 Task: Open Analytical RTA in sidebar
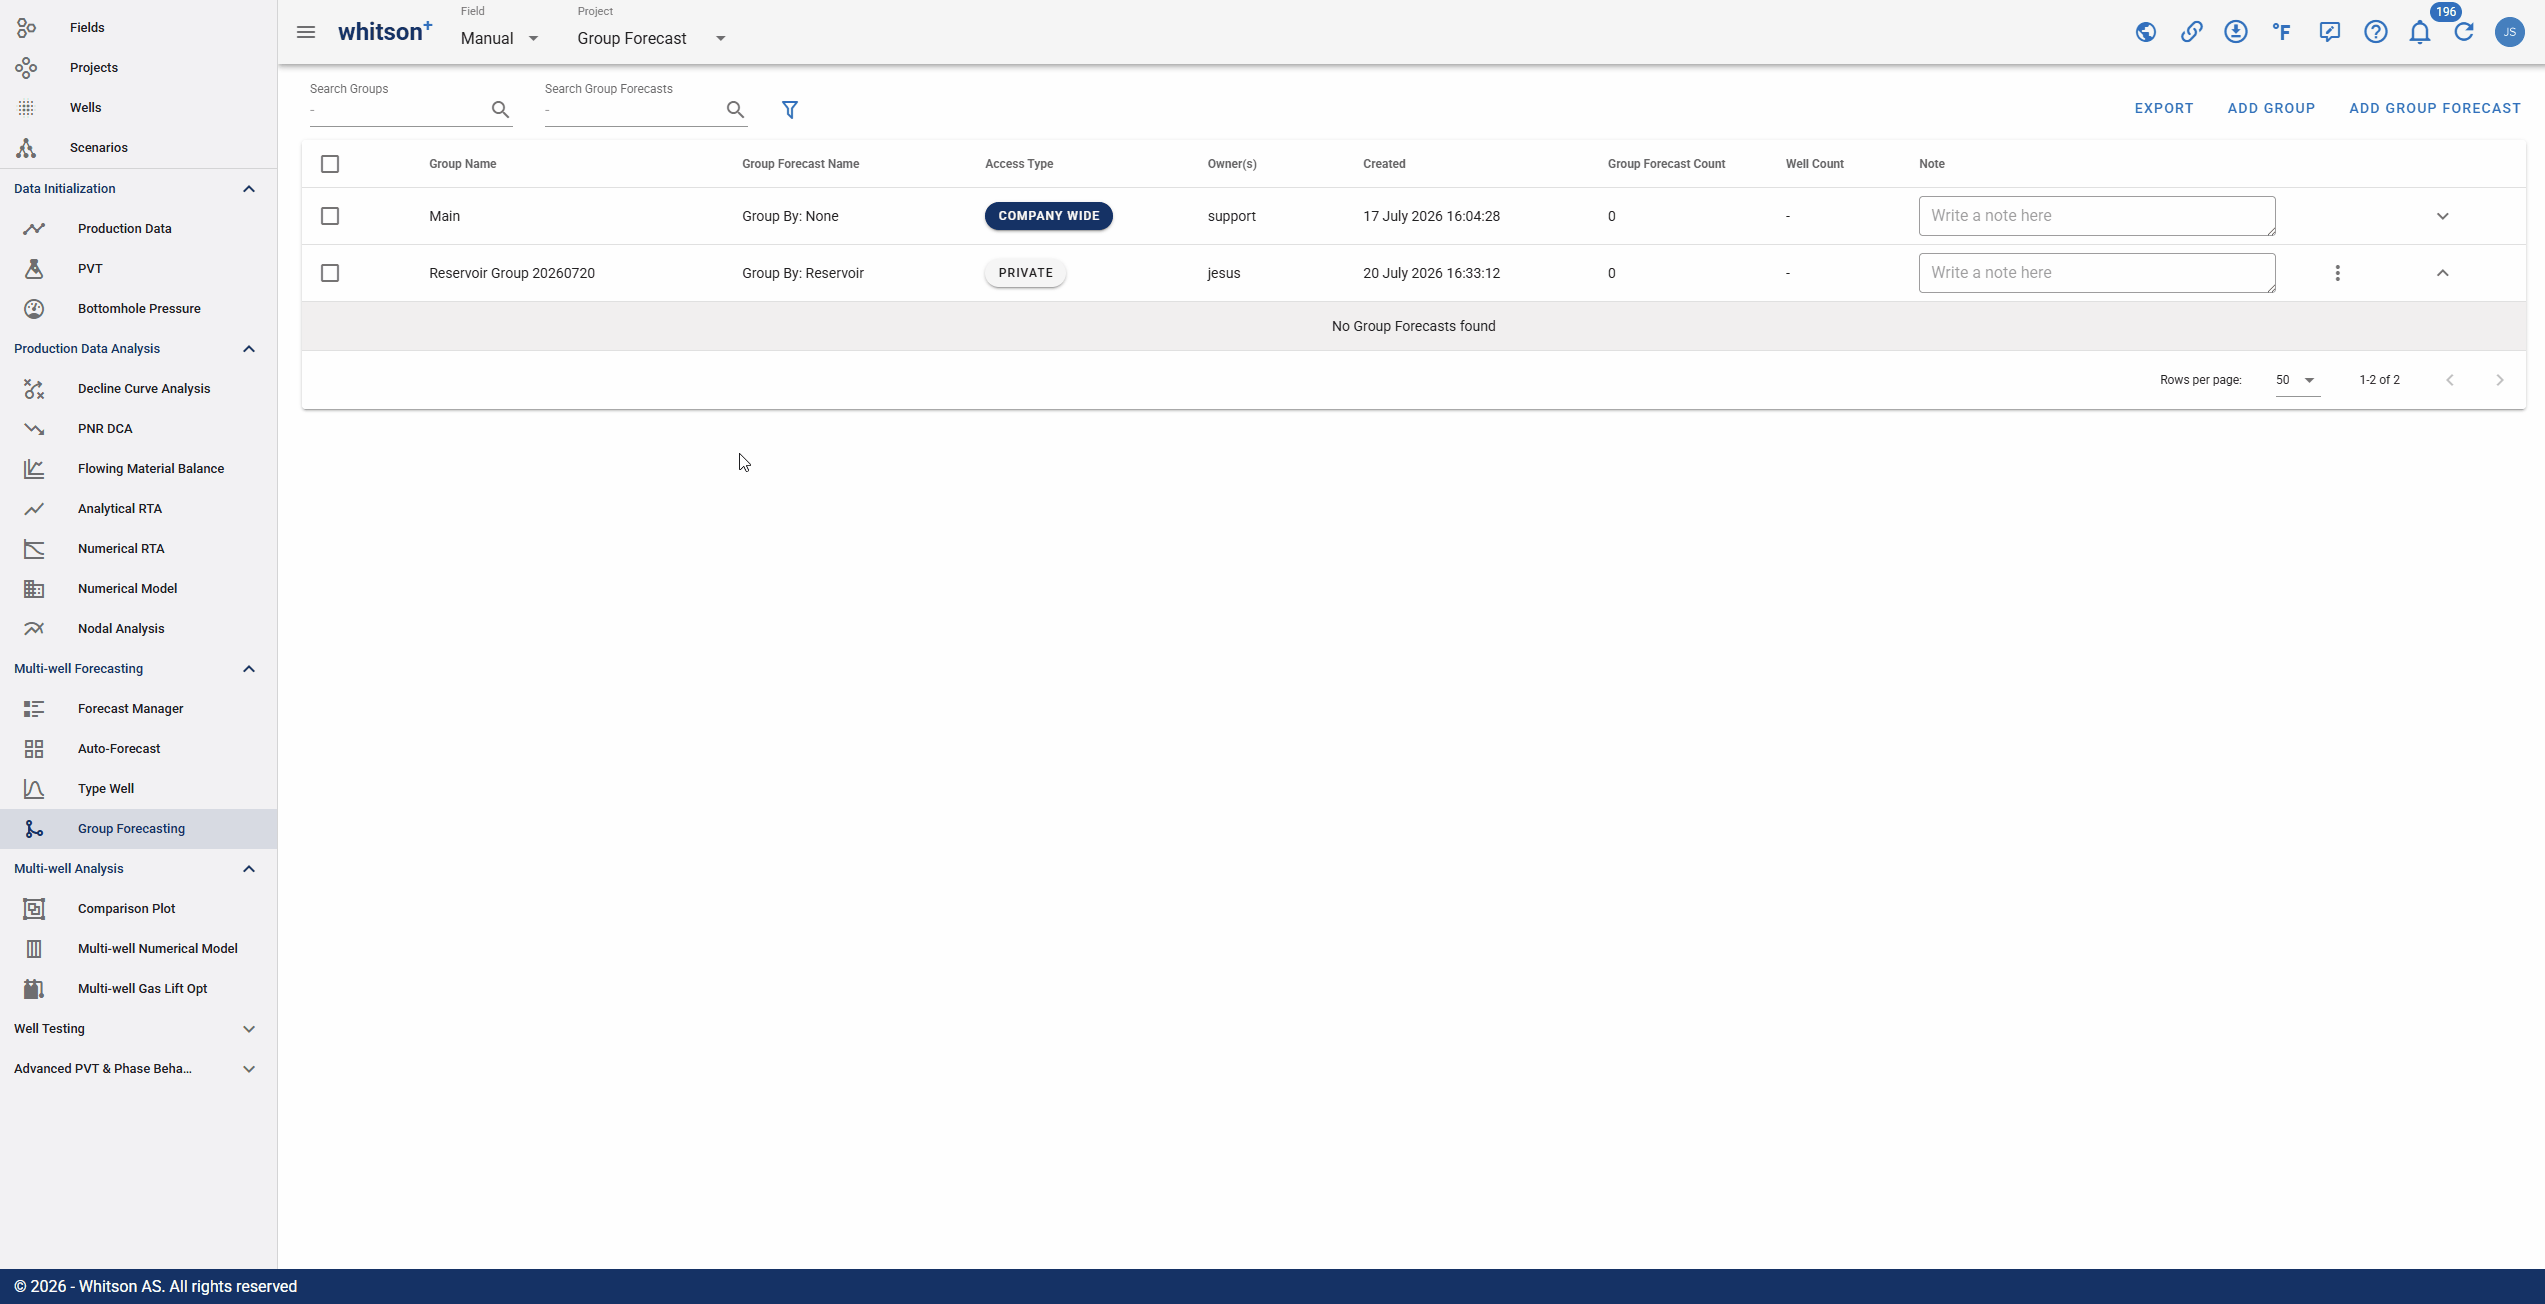(138, 509)
